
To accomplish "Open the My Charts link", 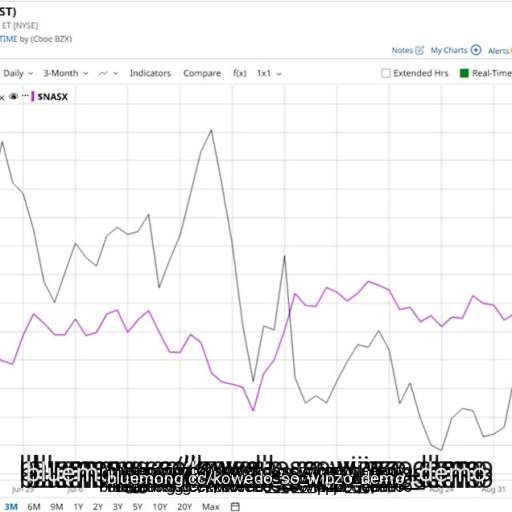I will 449,50.
